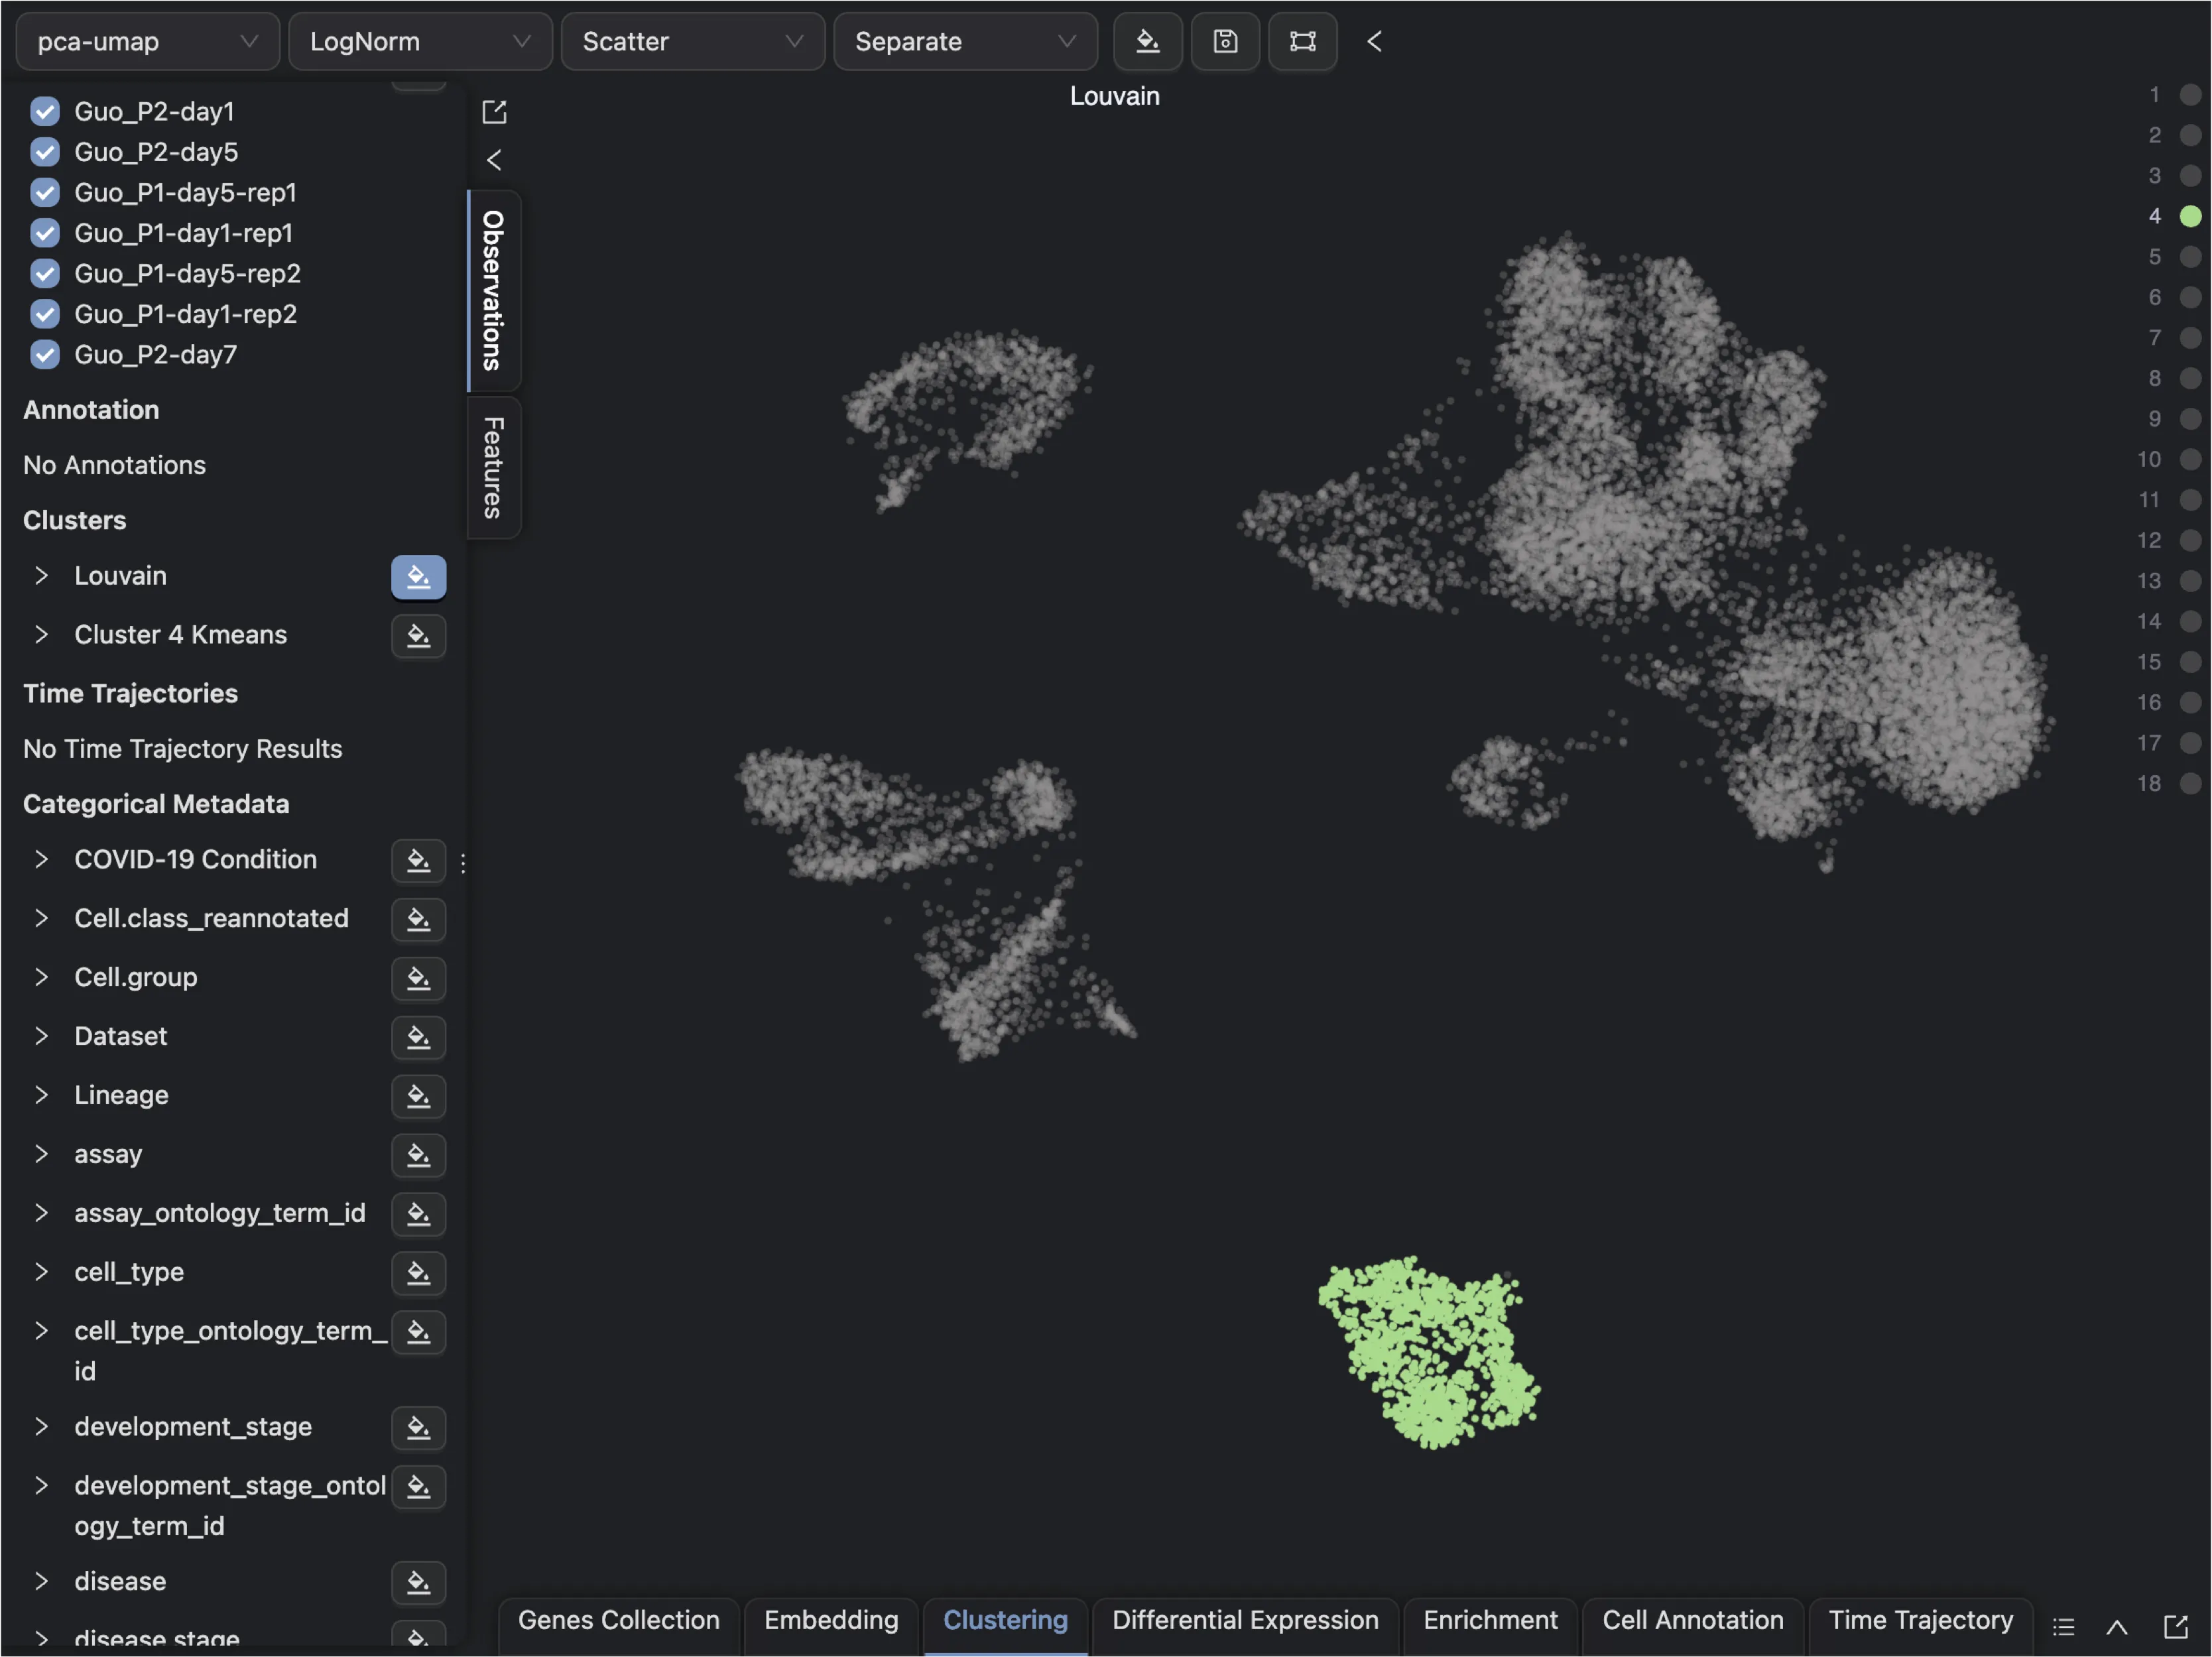Image resolution: width=2212 pixels, height=1657 pixels.
Task: Expand the cell_type metadata row
Action: point(41,1272)
